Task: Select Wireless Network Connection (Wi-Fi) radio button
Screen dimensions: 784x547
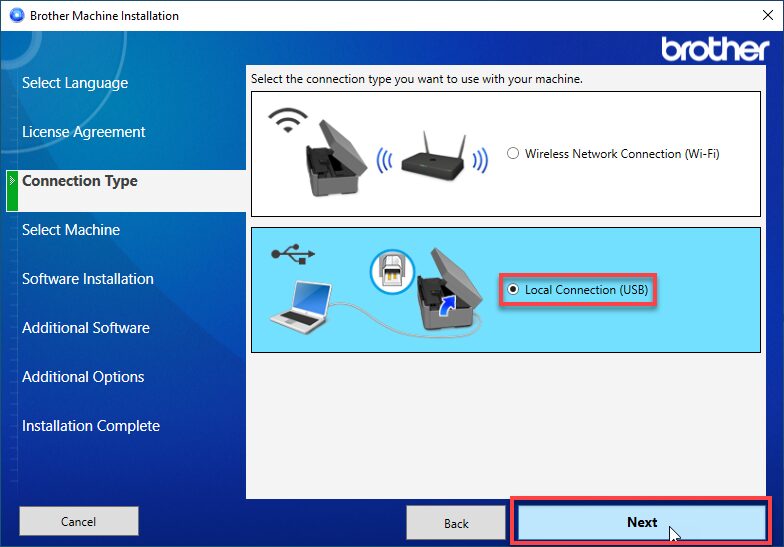Action: tap(513, 154)
